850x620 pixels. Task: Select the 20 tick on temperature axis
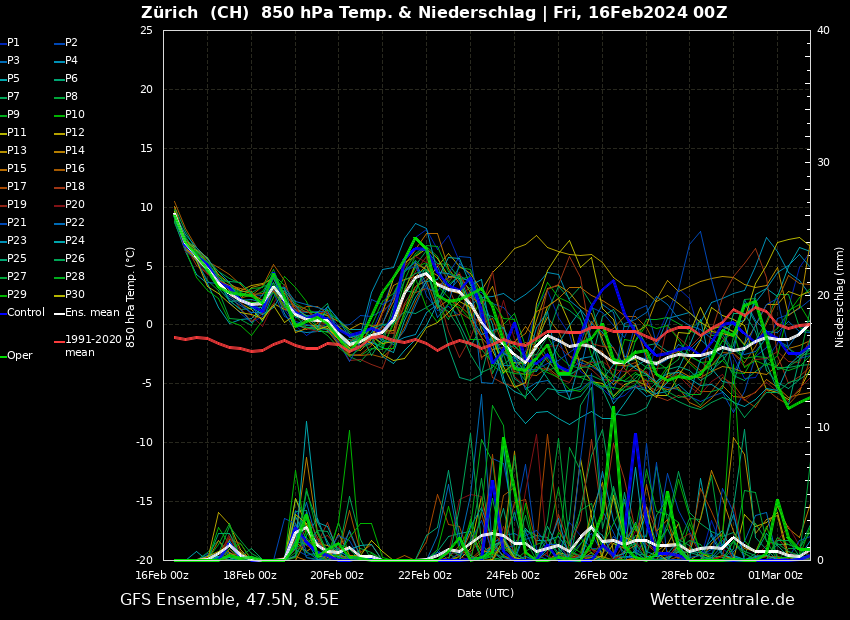coord(146,89)
